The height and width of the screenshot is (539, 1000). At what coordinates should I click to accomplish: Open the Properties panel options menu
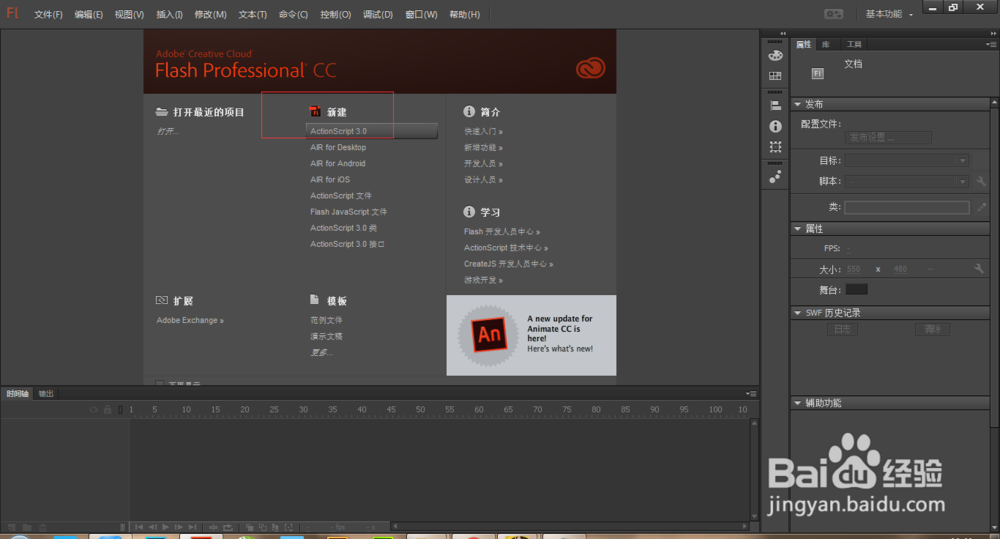click(990, 44)
